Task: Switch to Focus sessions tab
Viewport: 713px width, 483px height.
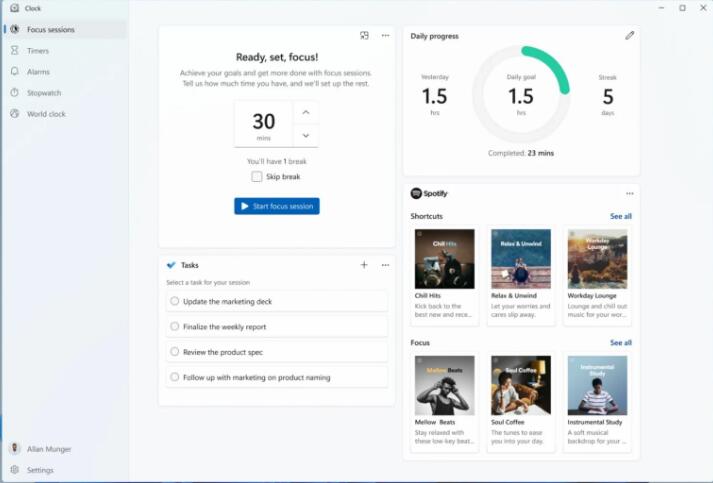Action: coord(50,29)
